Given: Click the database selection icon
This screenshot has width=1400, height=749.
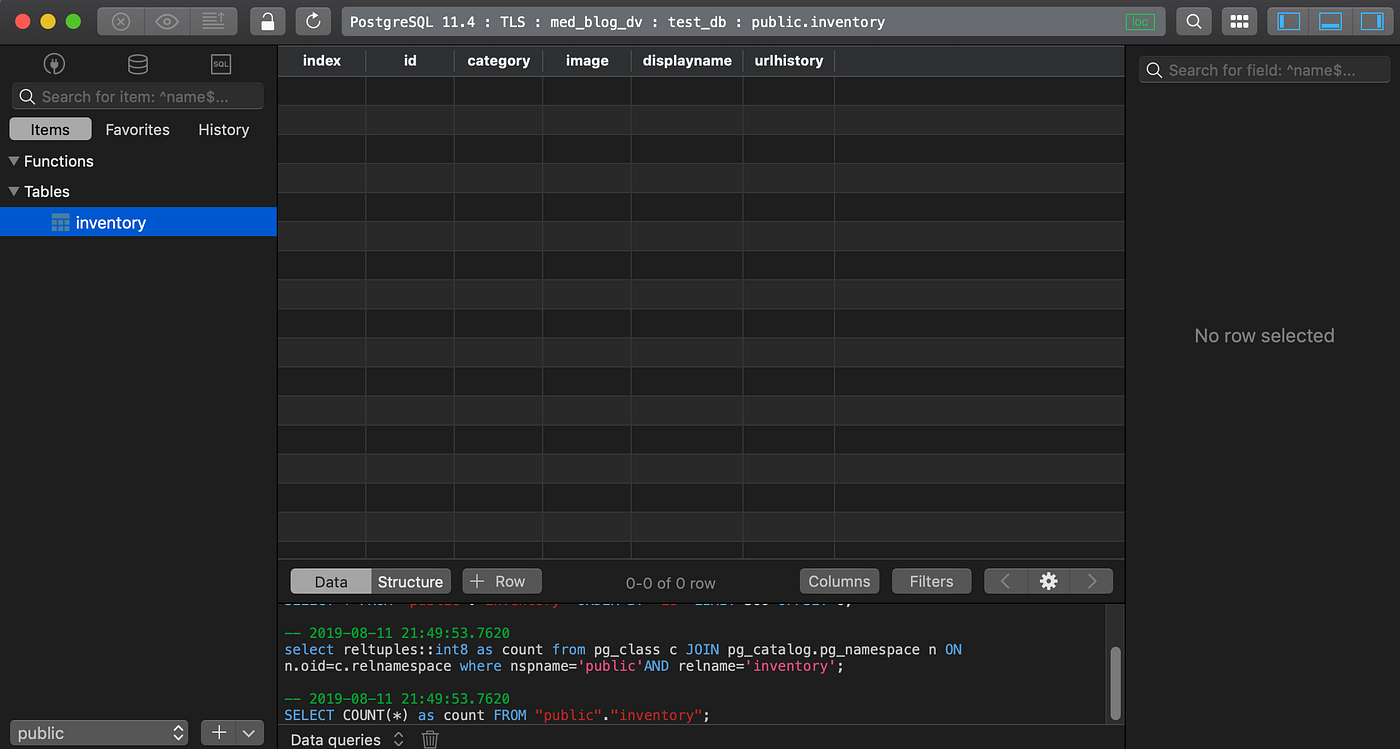Looking at the screenshot, I should tap(137, 63).
